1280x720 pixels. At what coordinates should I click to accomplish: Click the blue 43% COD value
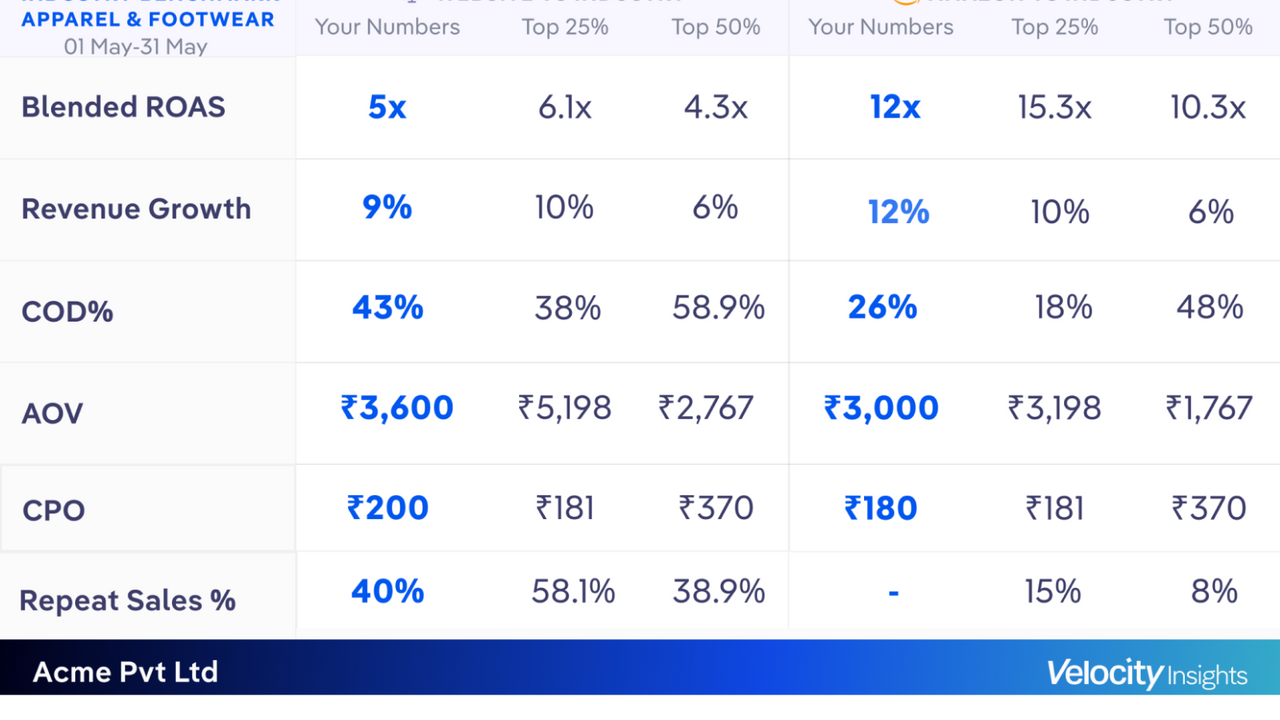387,307
